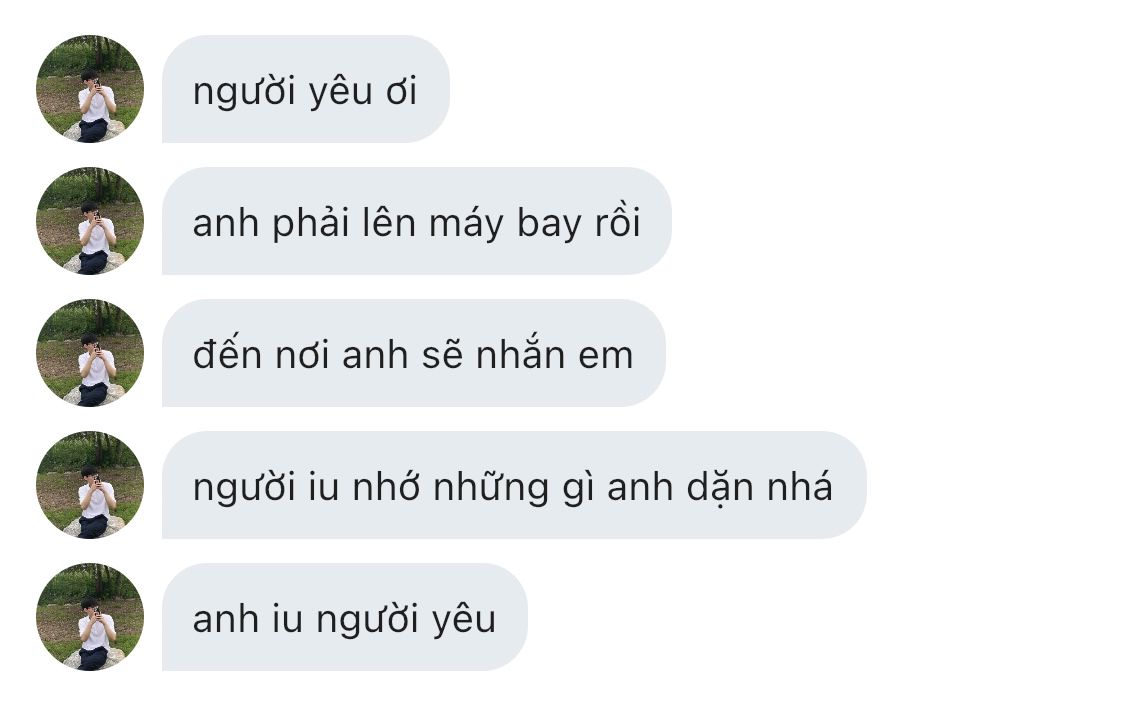The height and width of the screenshot is (706, 1125).
Task: Click avatar next to "anh phải lên máy bay rồi"
Action: pos(90,221)
